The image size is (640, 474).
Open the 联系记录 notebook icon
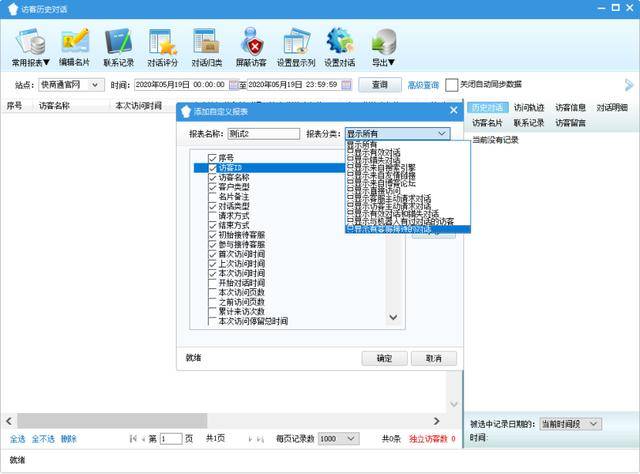pos(118,41)
